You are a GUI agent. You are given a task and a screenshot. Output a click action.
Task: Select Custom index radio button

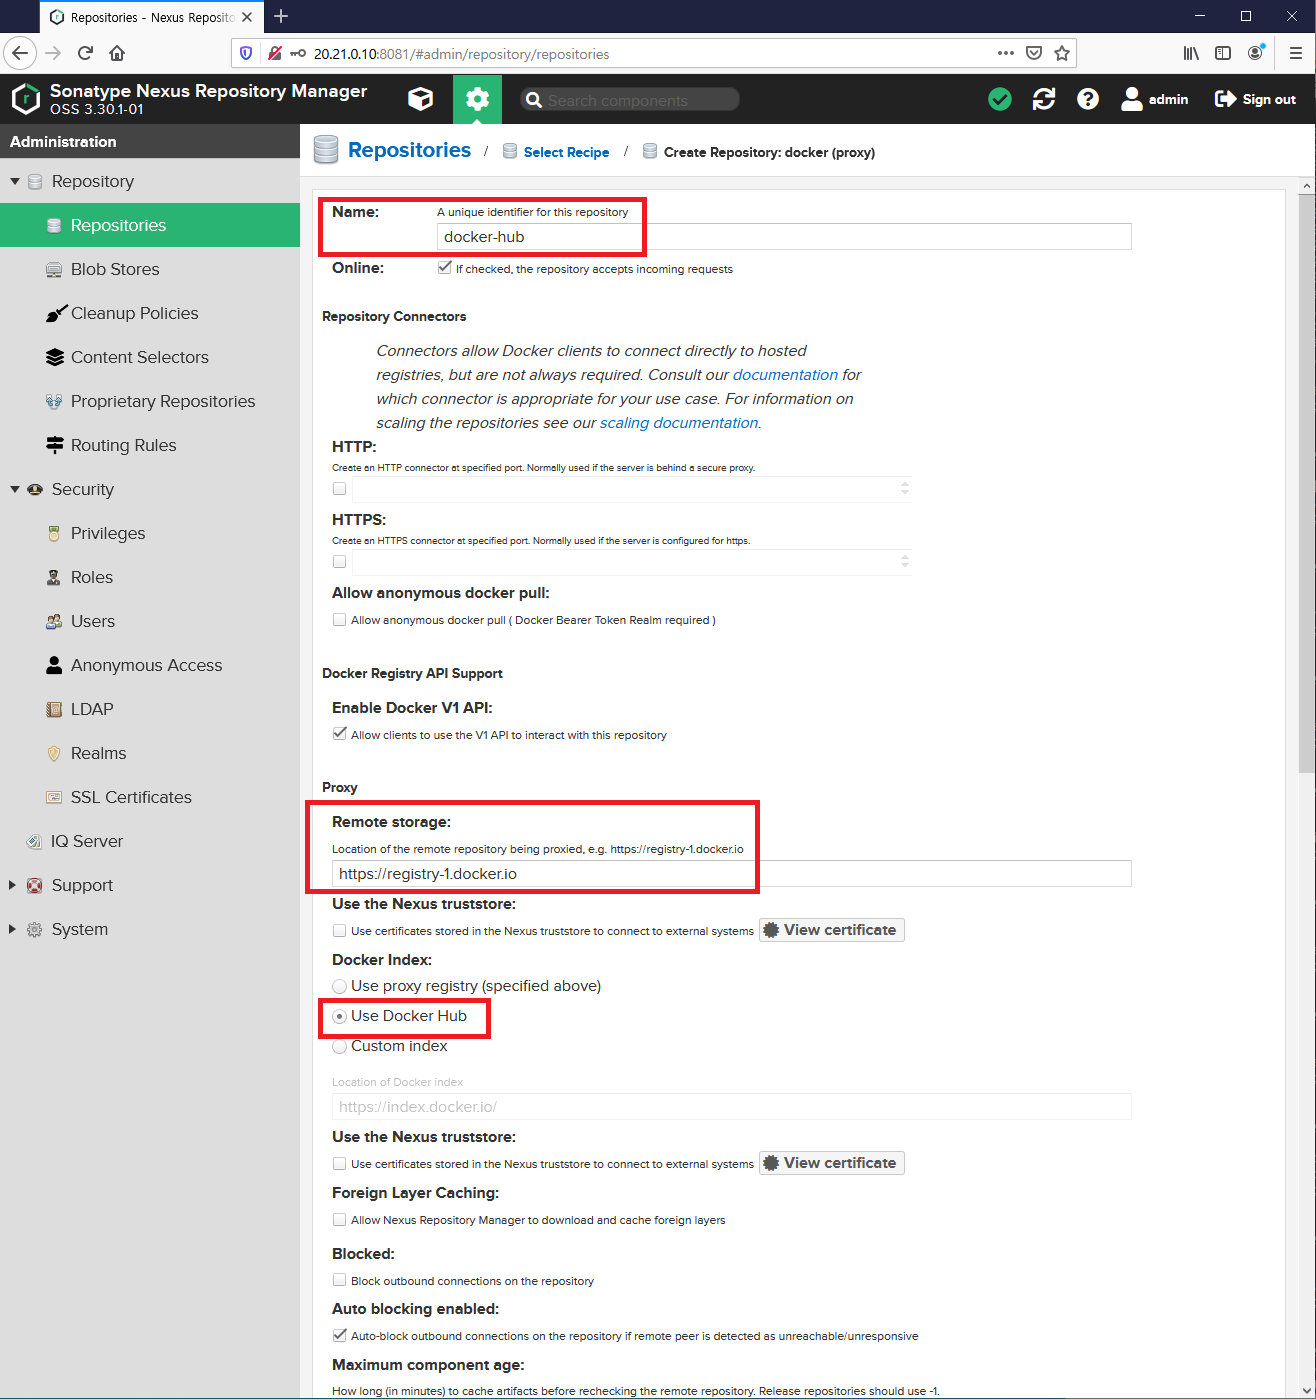click(x=340, y=1046)
